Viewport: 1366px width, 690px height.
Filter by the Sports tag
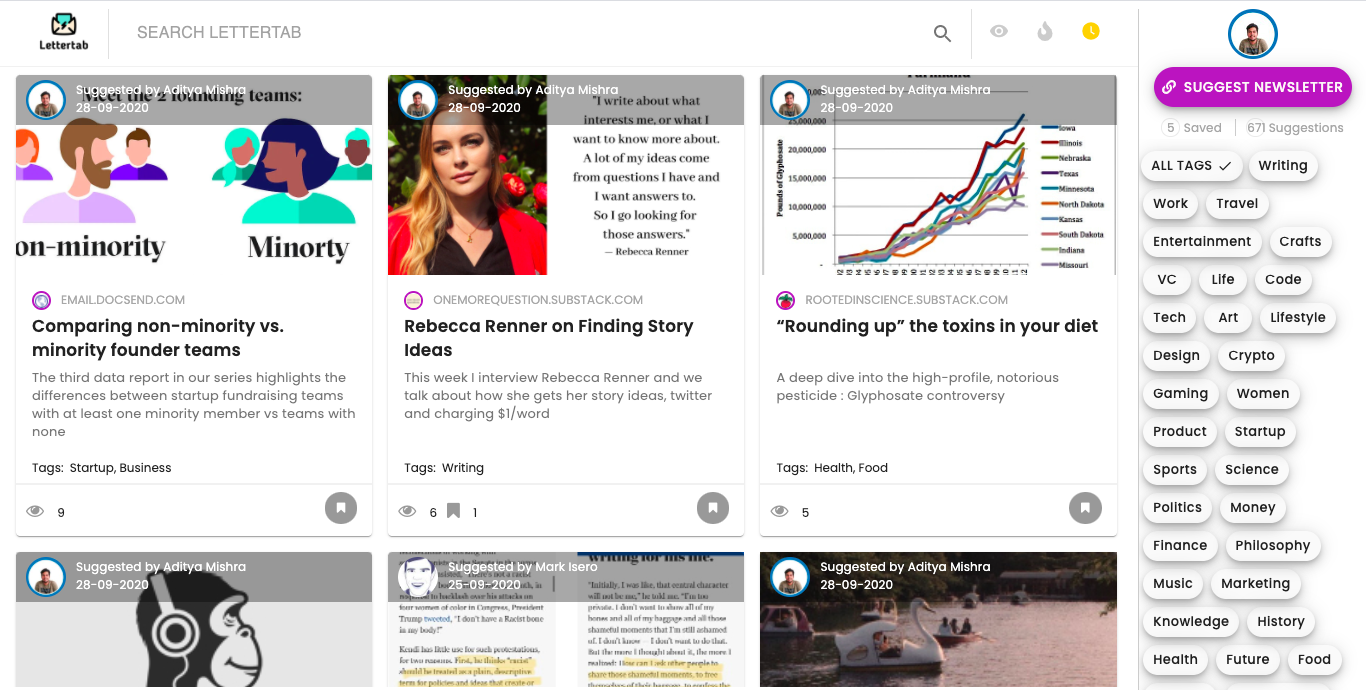1175,470
